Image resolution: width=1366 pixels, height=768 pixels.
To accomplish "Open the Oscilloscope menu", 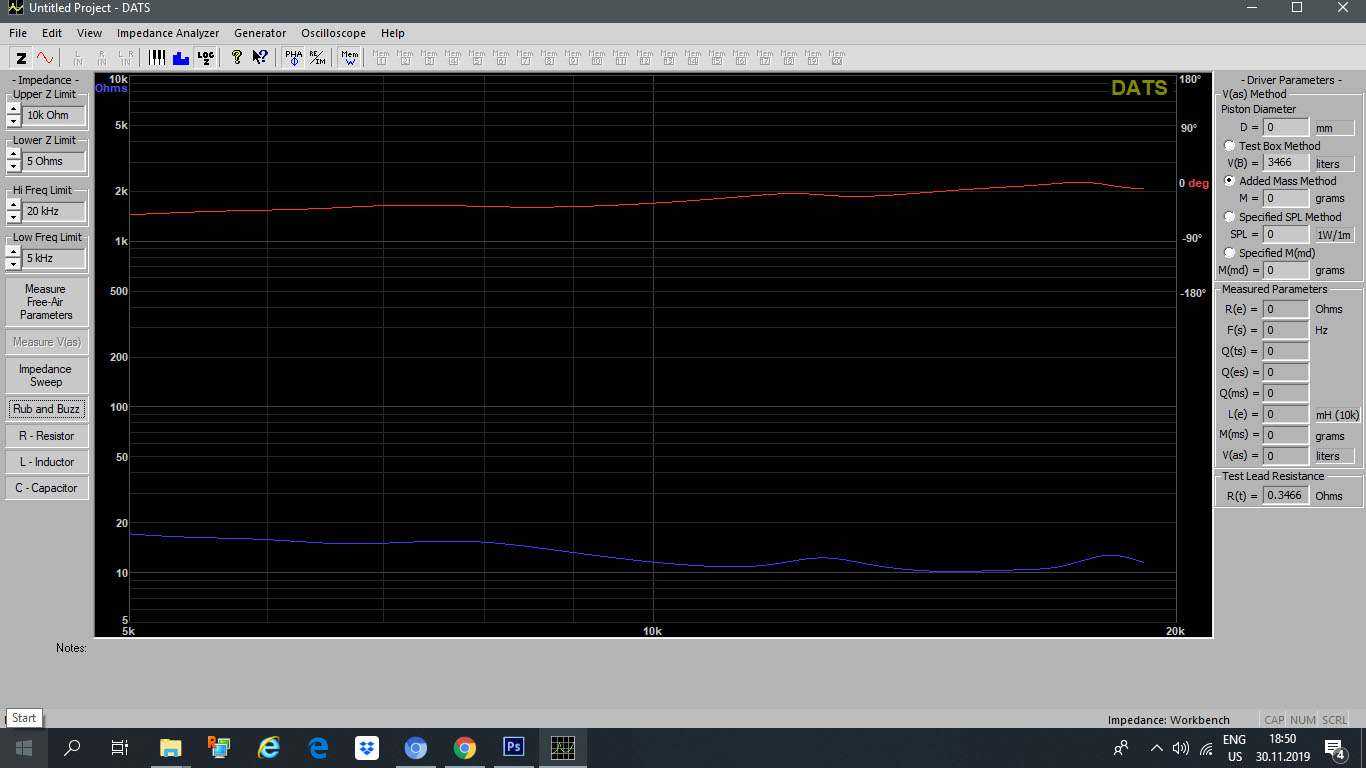I will (x=333, y=33).
